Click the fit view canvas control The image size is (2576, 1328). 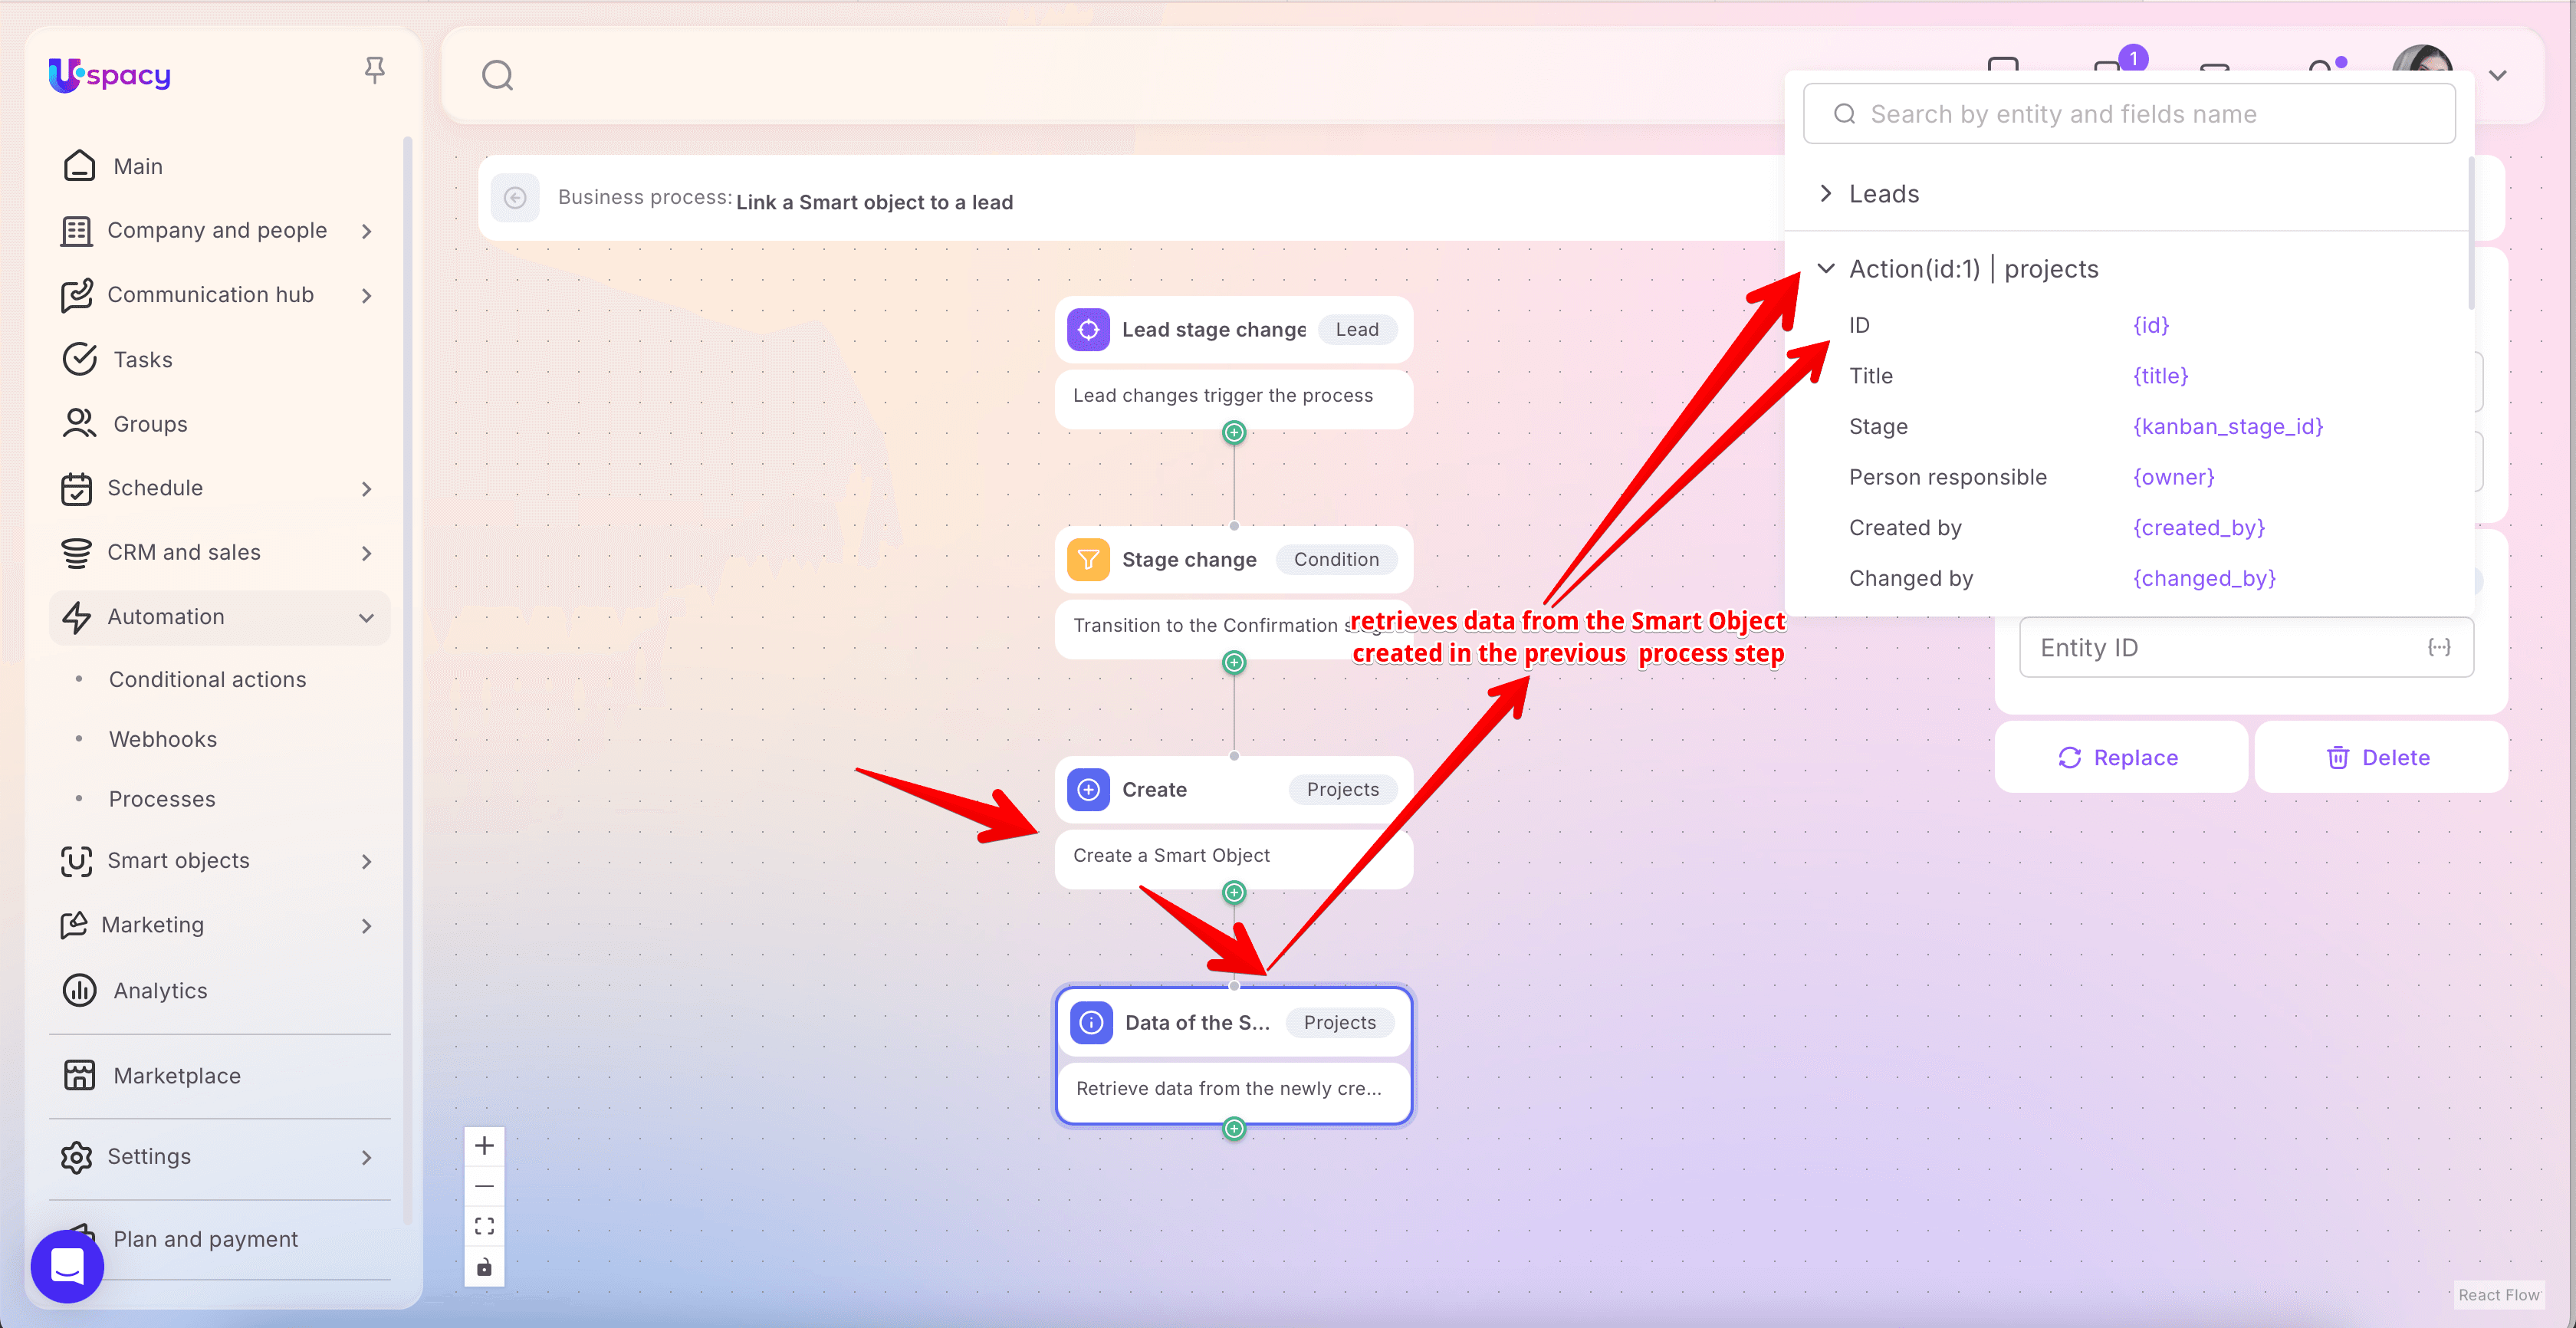point(484,1227)
